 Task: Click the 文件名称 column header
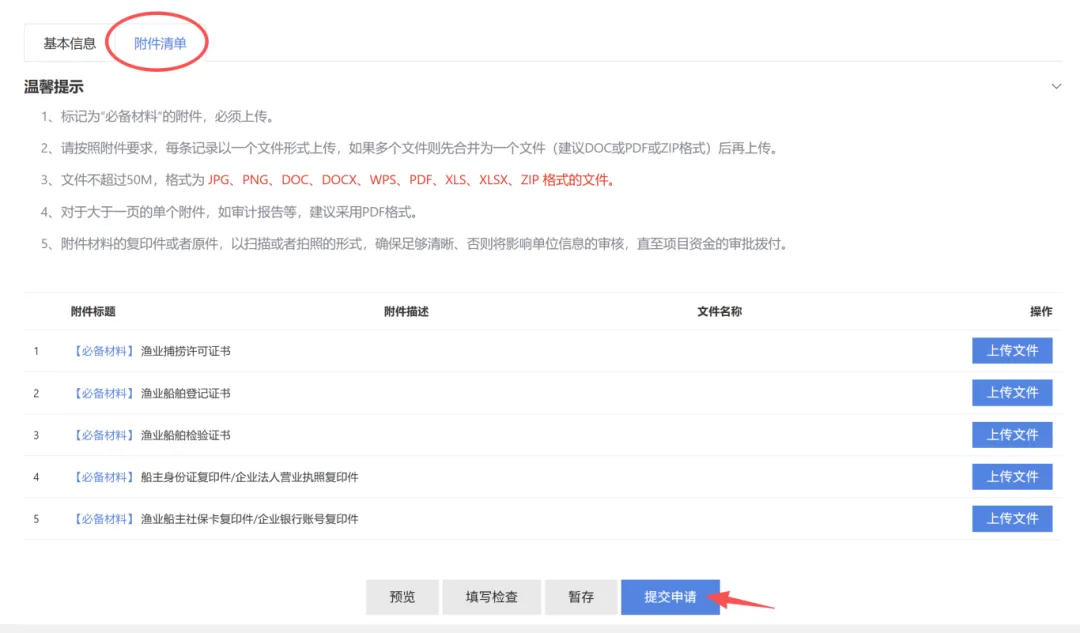click(x=719, y=311)
